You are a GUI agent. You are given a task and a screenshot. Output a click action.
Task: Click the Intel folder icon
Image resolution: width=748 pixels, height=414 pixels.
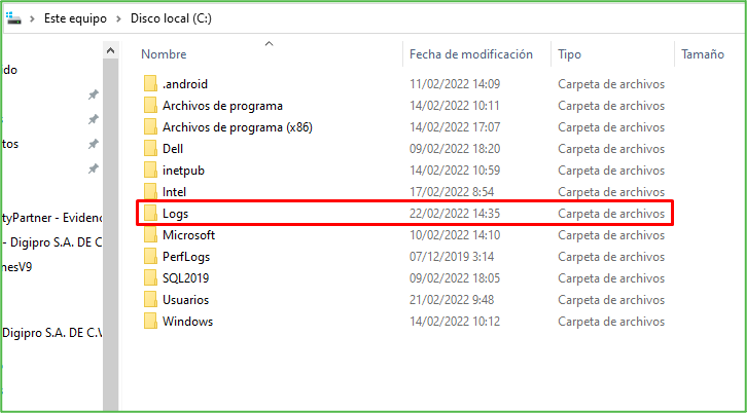(x=150, y=191)
